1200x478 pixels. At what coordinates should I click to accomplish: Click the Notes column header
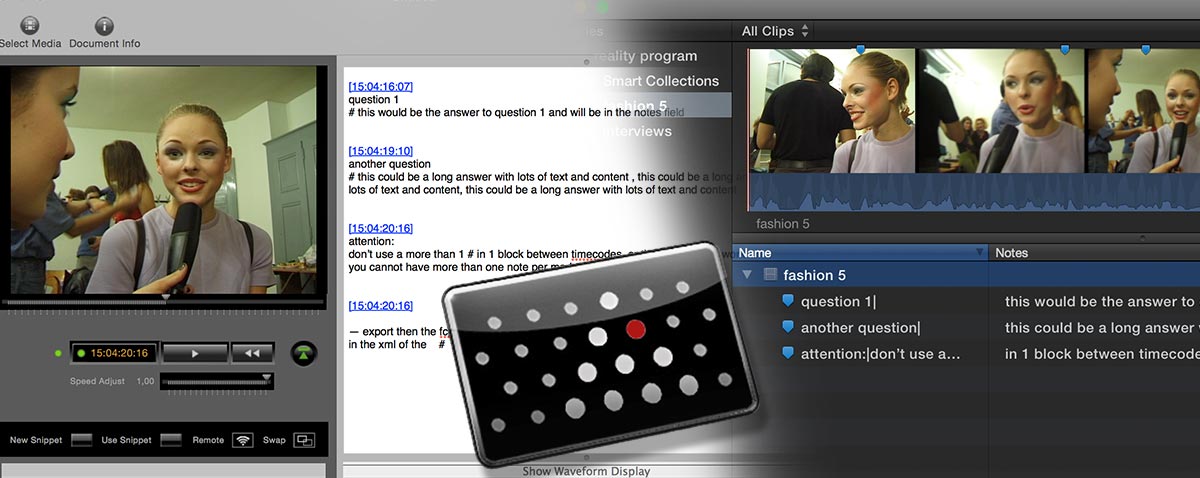(1095, 253)
